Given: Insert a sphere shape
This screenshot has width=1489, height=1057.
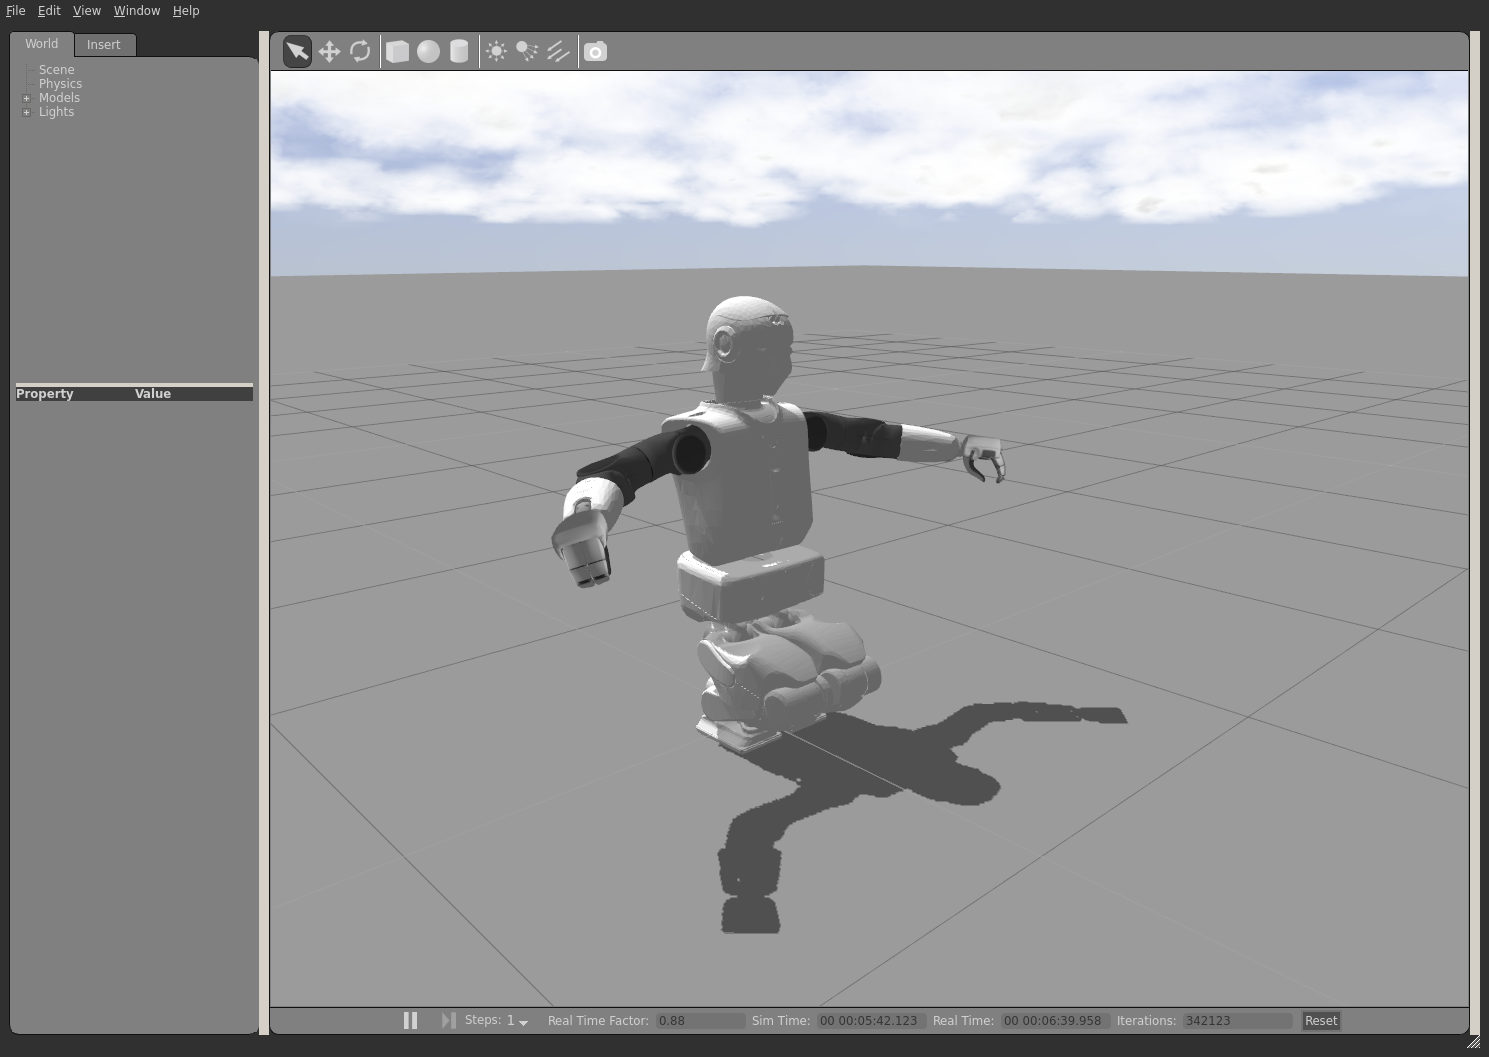Looking at the screenshot, I should (428, 51).
